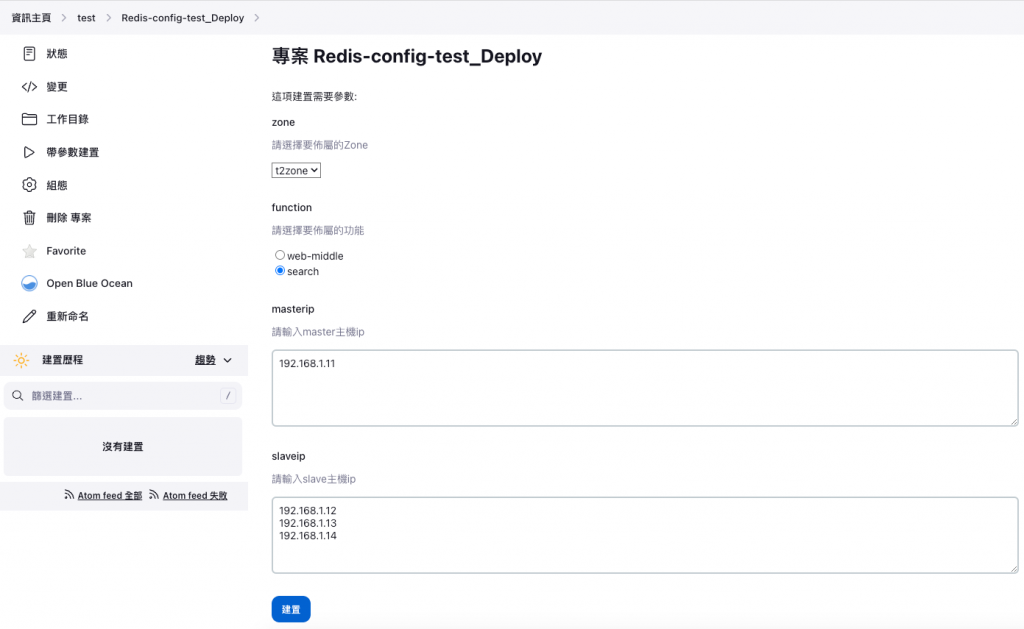Expand the 趨勢 chevron in build history
Viewport: 1024px width, 629px height.
(x=227, y=360)
